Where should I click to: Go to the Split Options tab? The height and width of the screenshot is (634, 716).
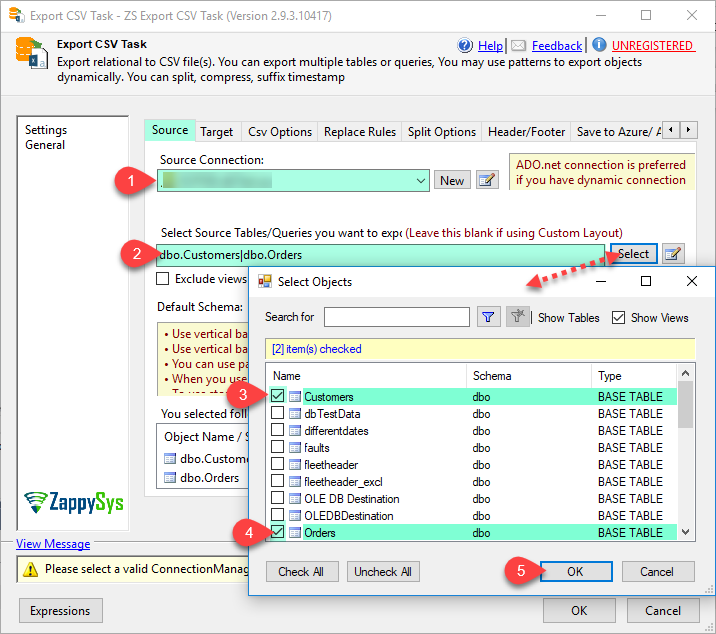point(442,132)
